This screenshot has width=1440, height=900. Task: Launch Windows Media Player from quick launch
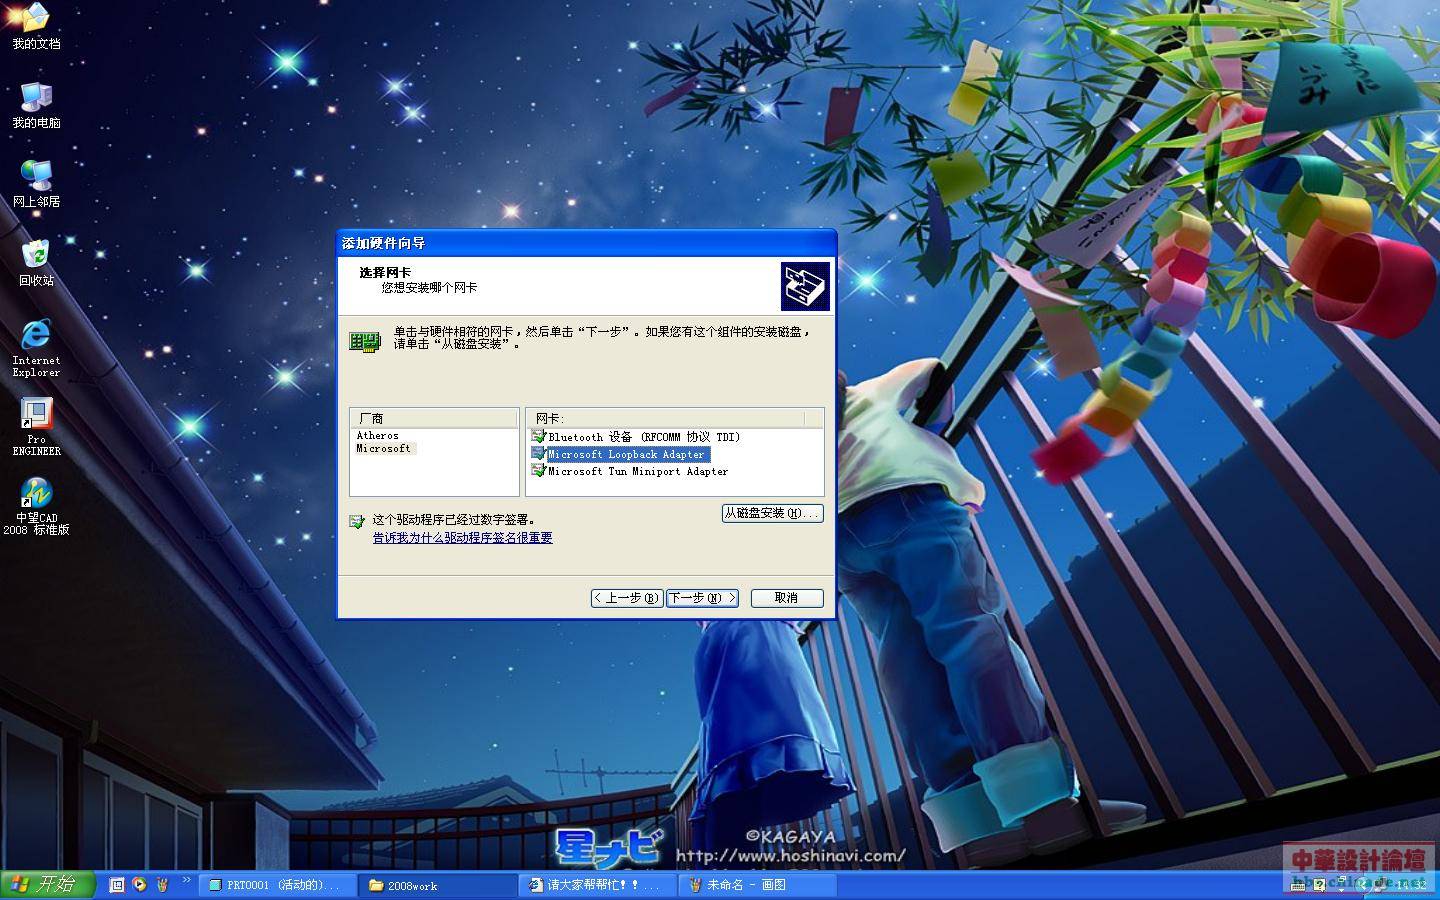click(x=139, y=885)
